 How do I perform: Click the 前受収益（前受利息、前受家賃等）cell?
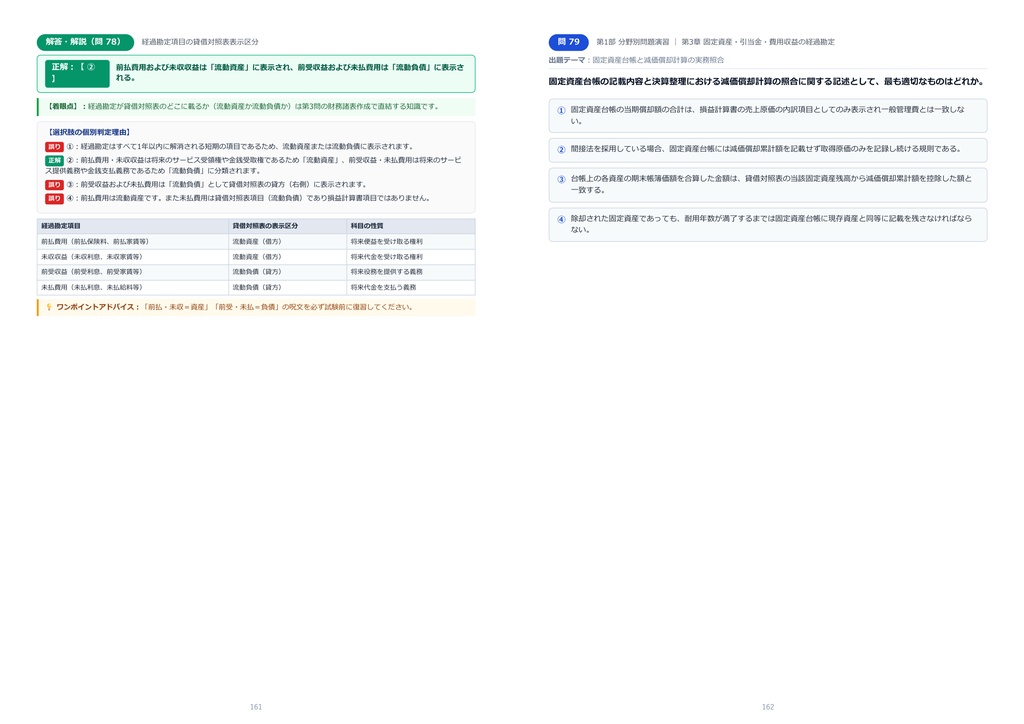[x=133, y=272]
